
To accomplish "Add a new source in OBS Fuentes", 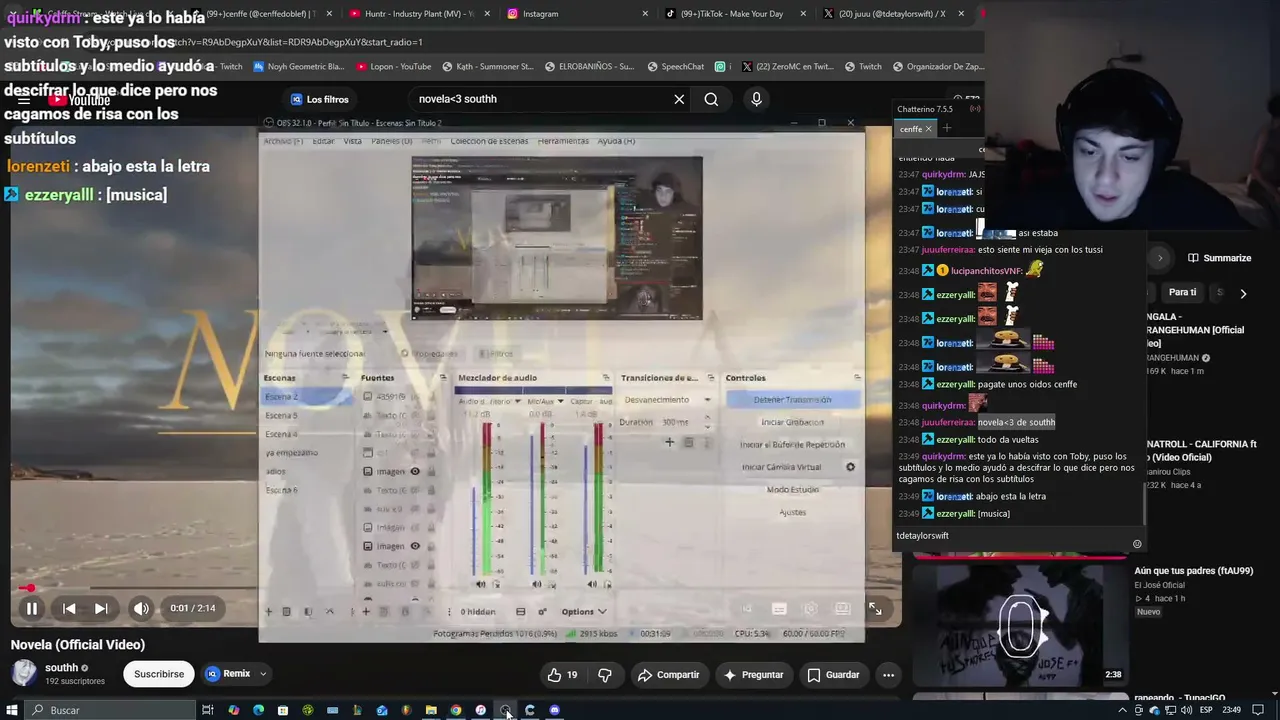I will 366,612.
